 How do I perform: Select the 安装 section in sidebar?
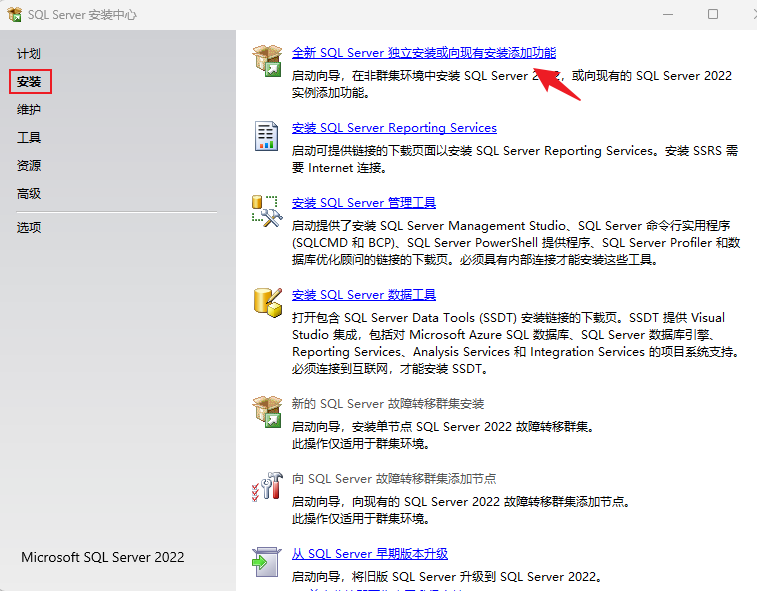tap(29, 82)
